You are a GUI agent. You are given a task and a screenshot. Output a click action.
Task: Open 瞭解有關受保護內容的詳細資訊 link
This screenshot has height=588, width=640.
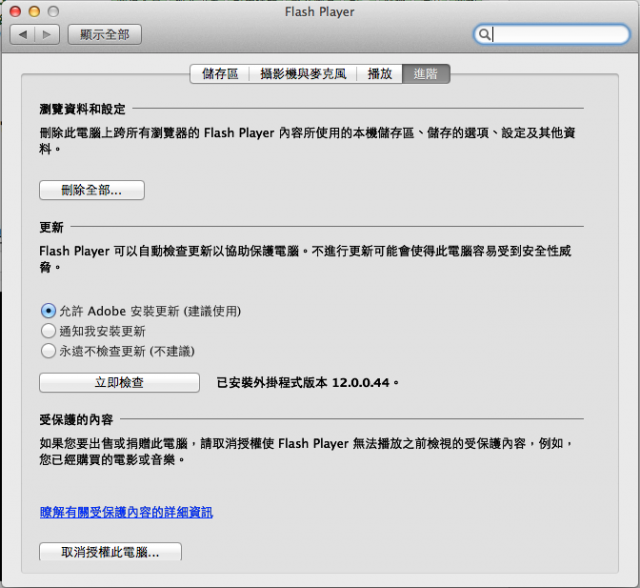pos(126,513)
